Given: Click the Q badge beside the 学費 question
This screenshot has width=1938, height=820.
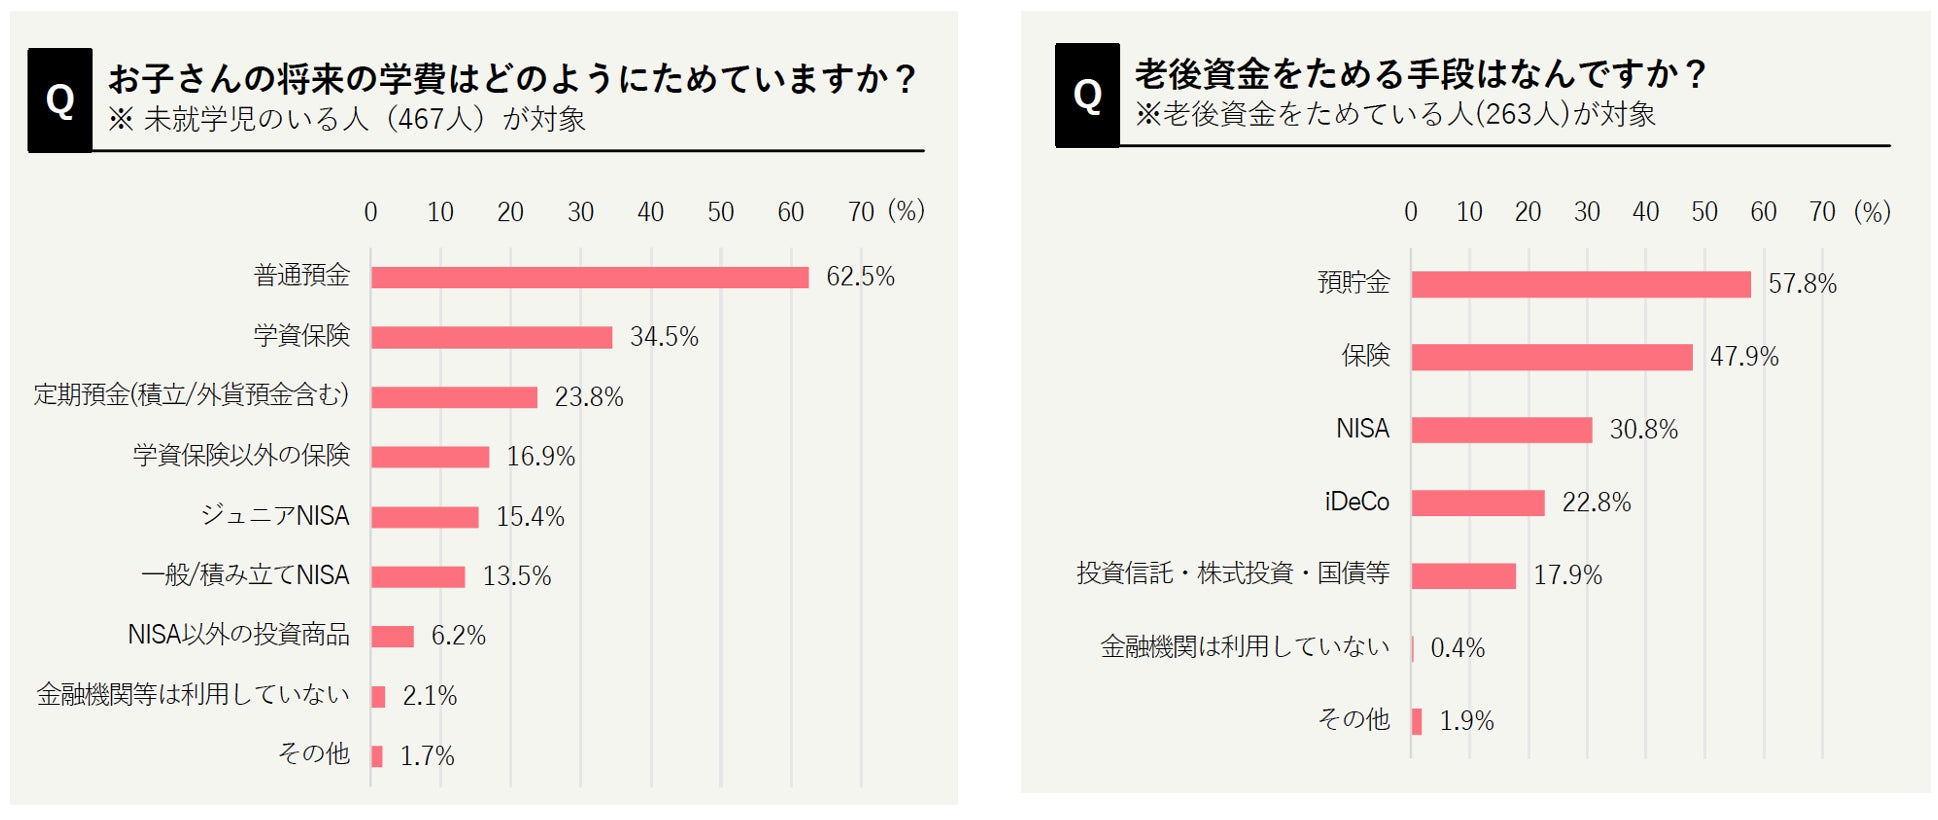Looking at the screenshot, I should [60, 100].
